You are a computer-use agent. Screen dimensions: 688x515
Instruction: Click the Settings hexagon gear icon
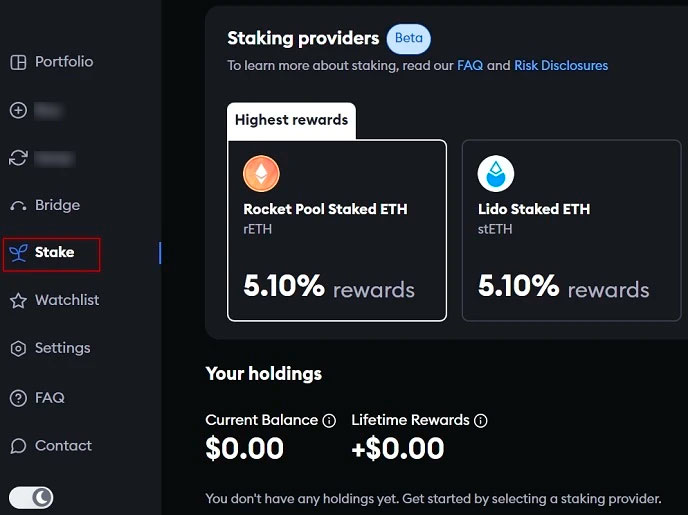pos(18,349)
